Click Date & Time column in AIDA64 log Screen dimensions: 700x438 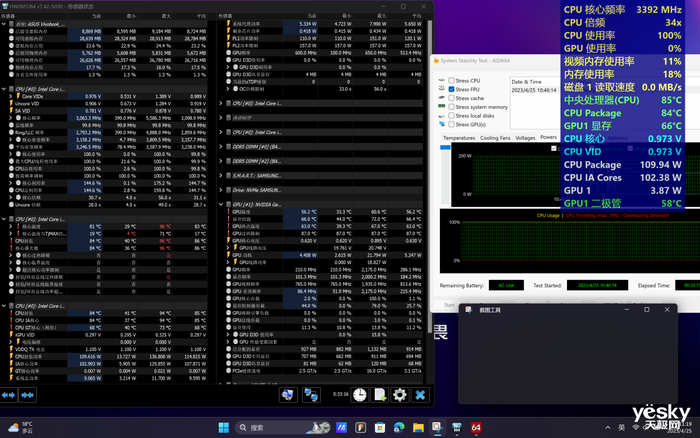click(526, 82)
